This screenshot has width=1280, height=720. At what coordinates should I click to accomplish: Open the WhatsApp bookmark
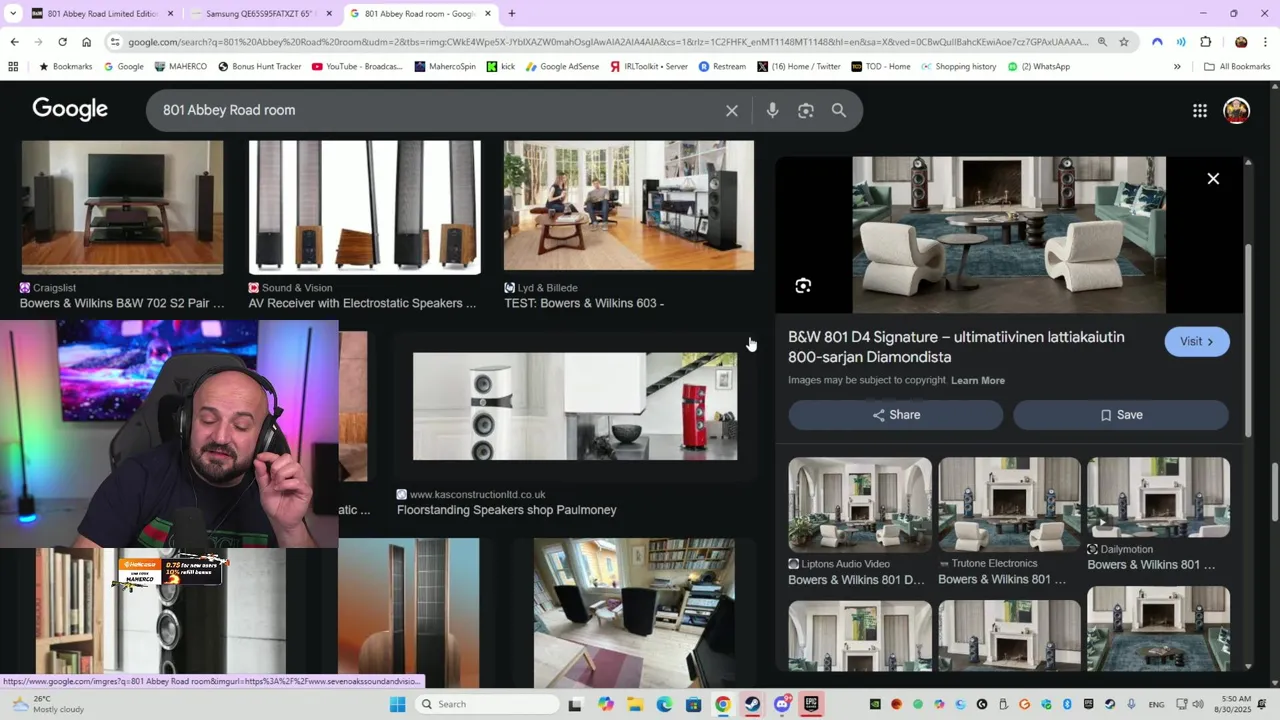coord(1039,67)
